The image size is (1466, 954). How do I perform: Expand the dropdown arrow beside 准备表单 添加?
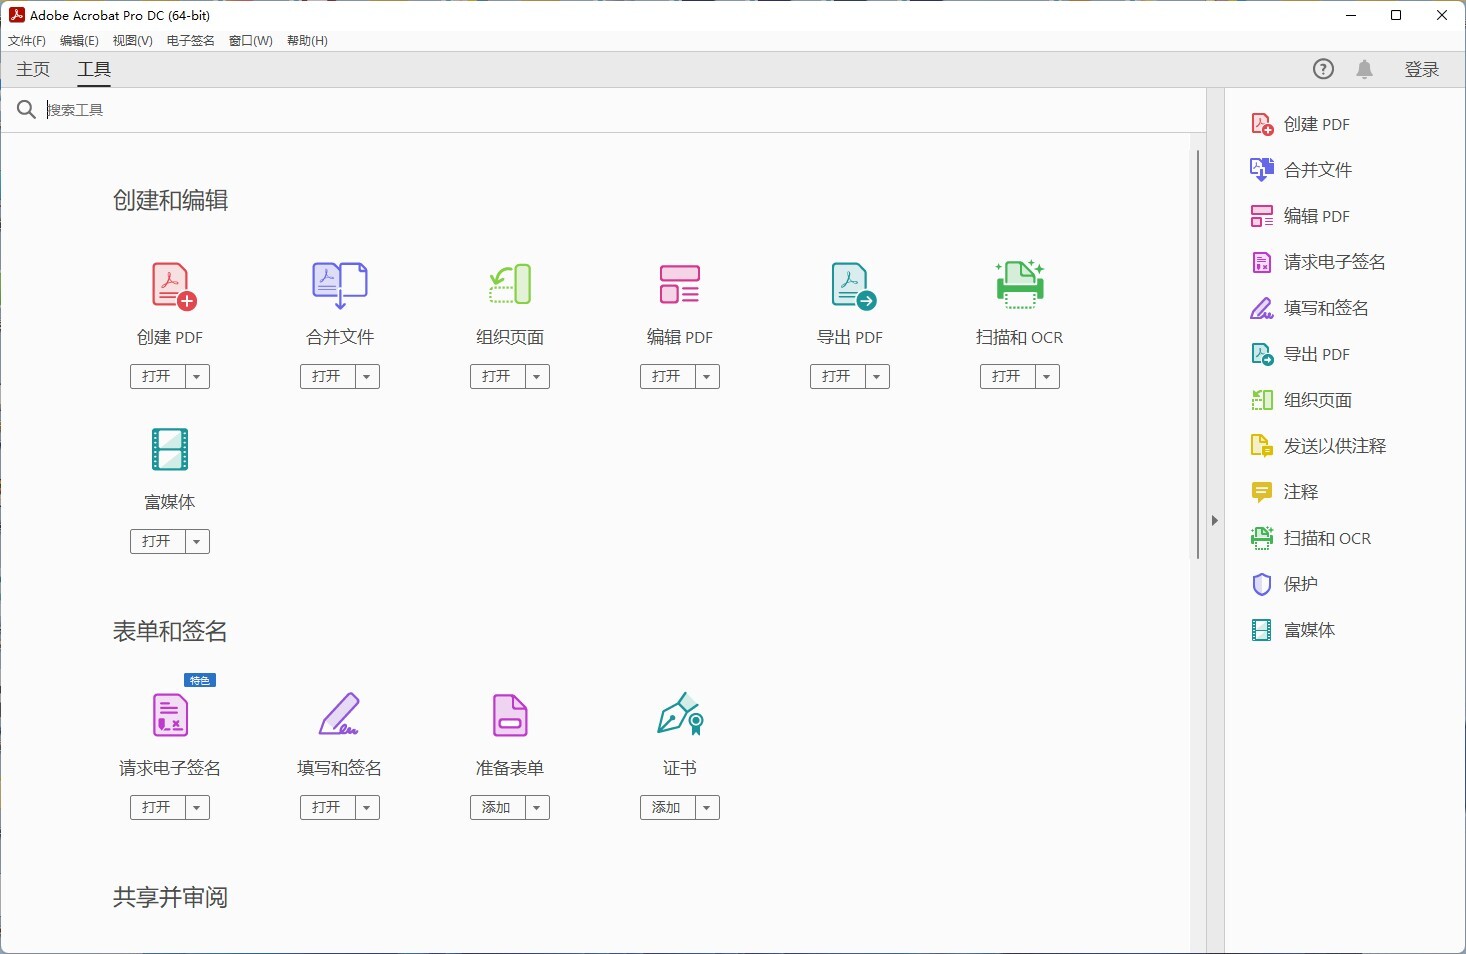tap(537, 808)
